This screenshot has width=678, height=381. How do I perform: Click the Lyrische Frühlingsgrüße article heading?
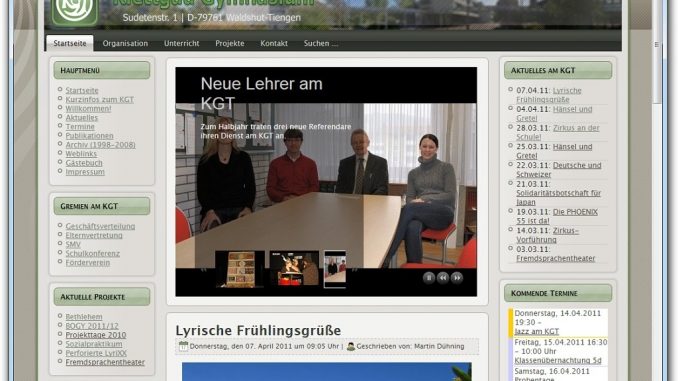[258, 330]
